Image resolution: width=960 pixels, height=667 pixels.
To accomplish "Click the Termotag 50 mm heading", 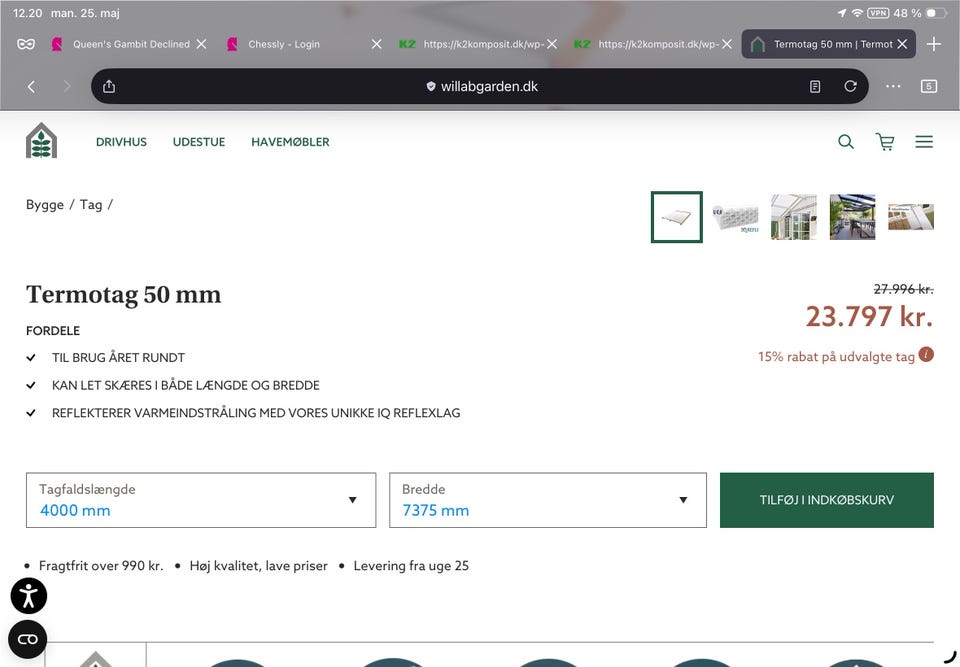I will (x=124, y=295).
